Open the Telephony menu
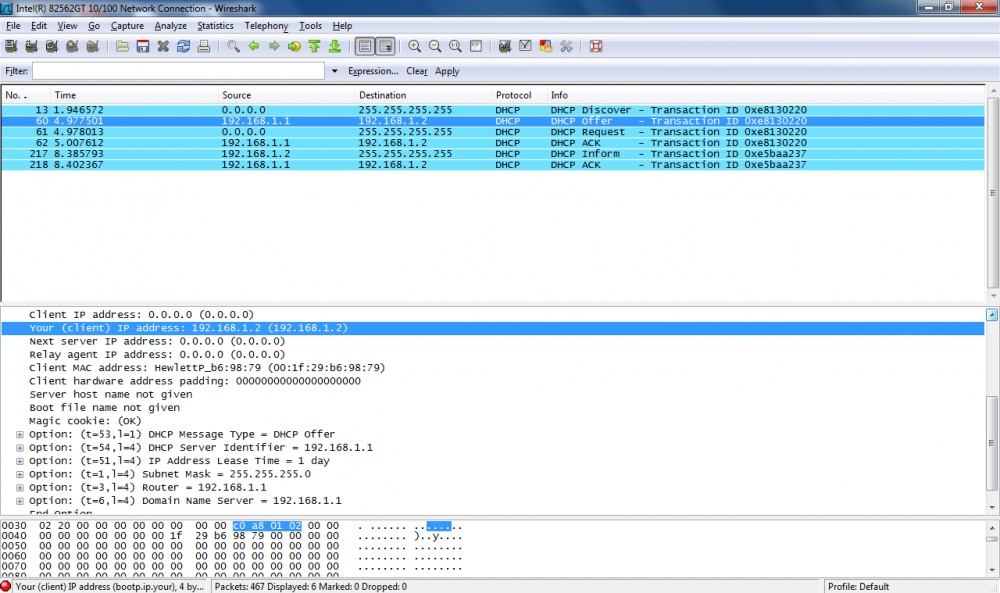Image resolution: width=1000 pixels, height=593 pixels. [x=265, y=25]
